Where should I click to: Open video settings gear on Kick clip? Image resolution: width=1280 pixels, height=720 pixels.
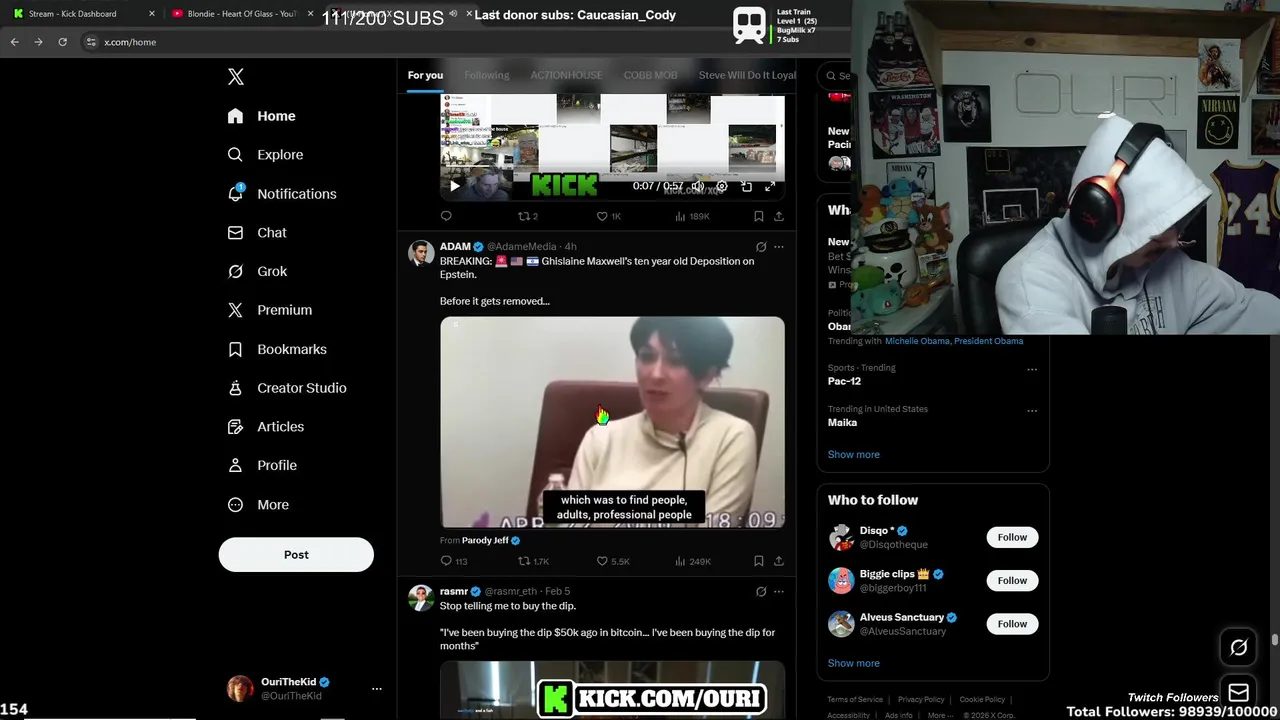[x=722, y=186]
